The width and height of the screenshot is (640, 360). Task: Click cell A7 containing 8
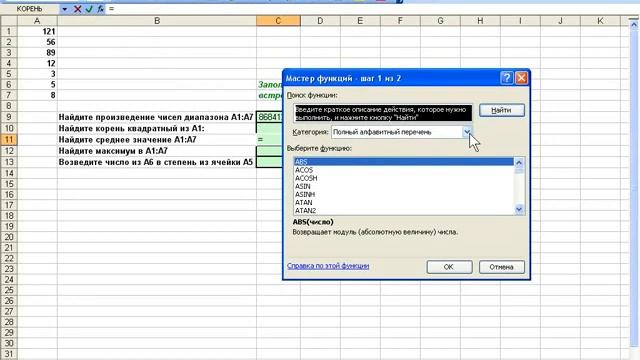[37, 95]
